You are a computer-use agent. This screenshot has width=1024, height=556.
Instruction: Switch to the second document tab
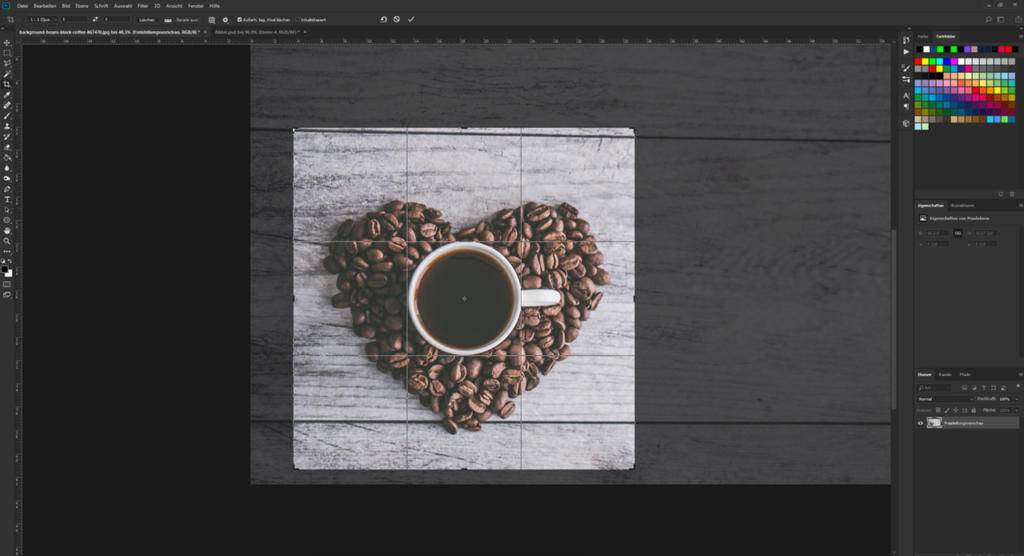click(256, 32)
